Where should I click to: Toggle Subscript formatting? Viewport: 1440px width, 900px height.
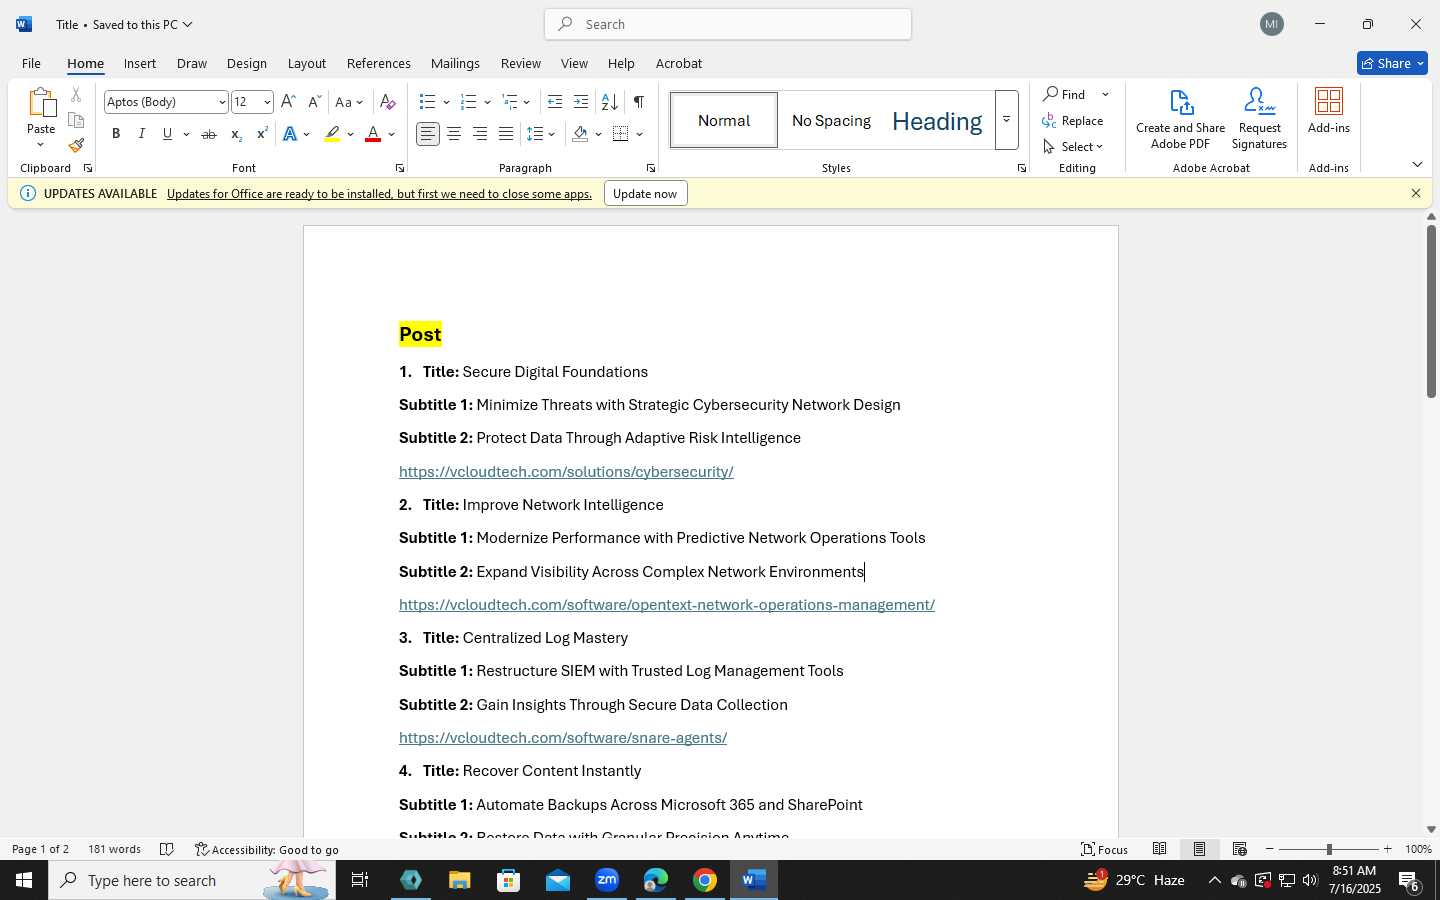pyautogui.click(x=236, y=134)
